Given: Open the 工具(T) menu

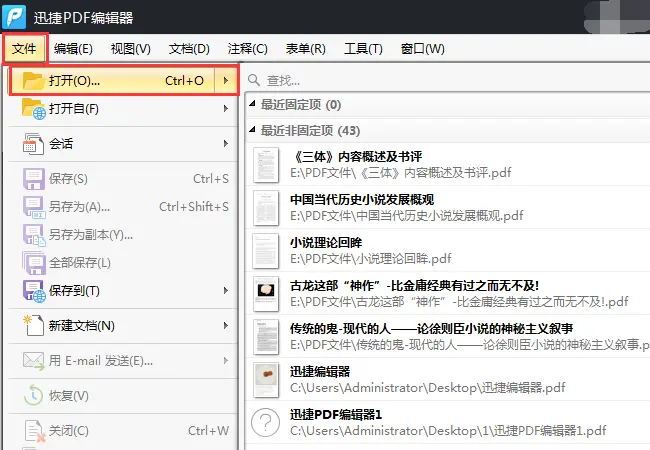Looking at the screenshot, I should [x=363, y=49].
